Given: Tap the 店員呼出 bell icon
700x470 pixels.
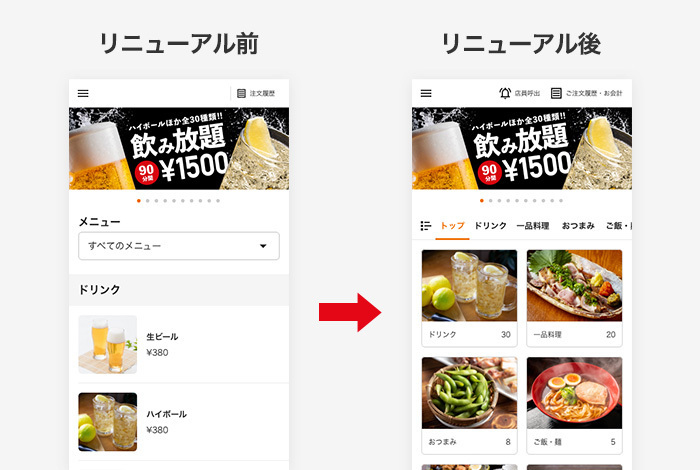Looking at the screenshot, I should pos(505,93).
